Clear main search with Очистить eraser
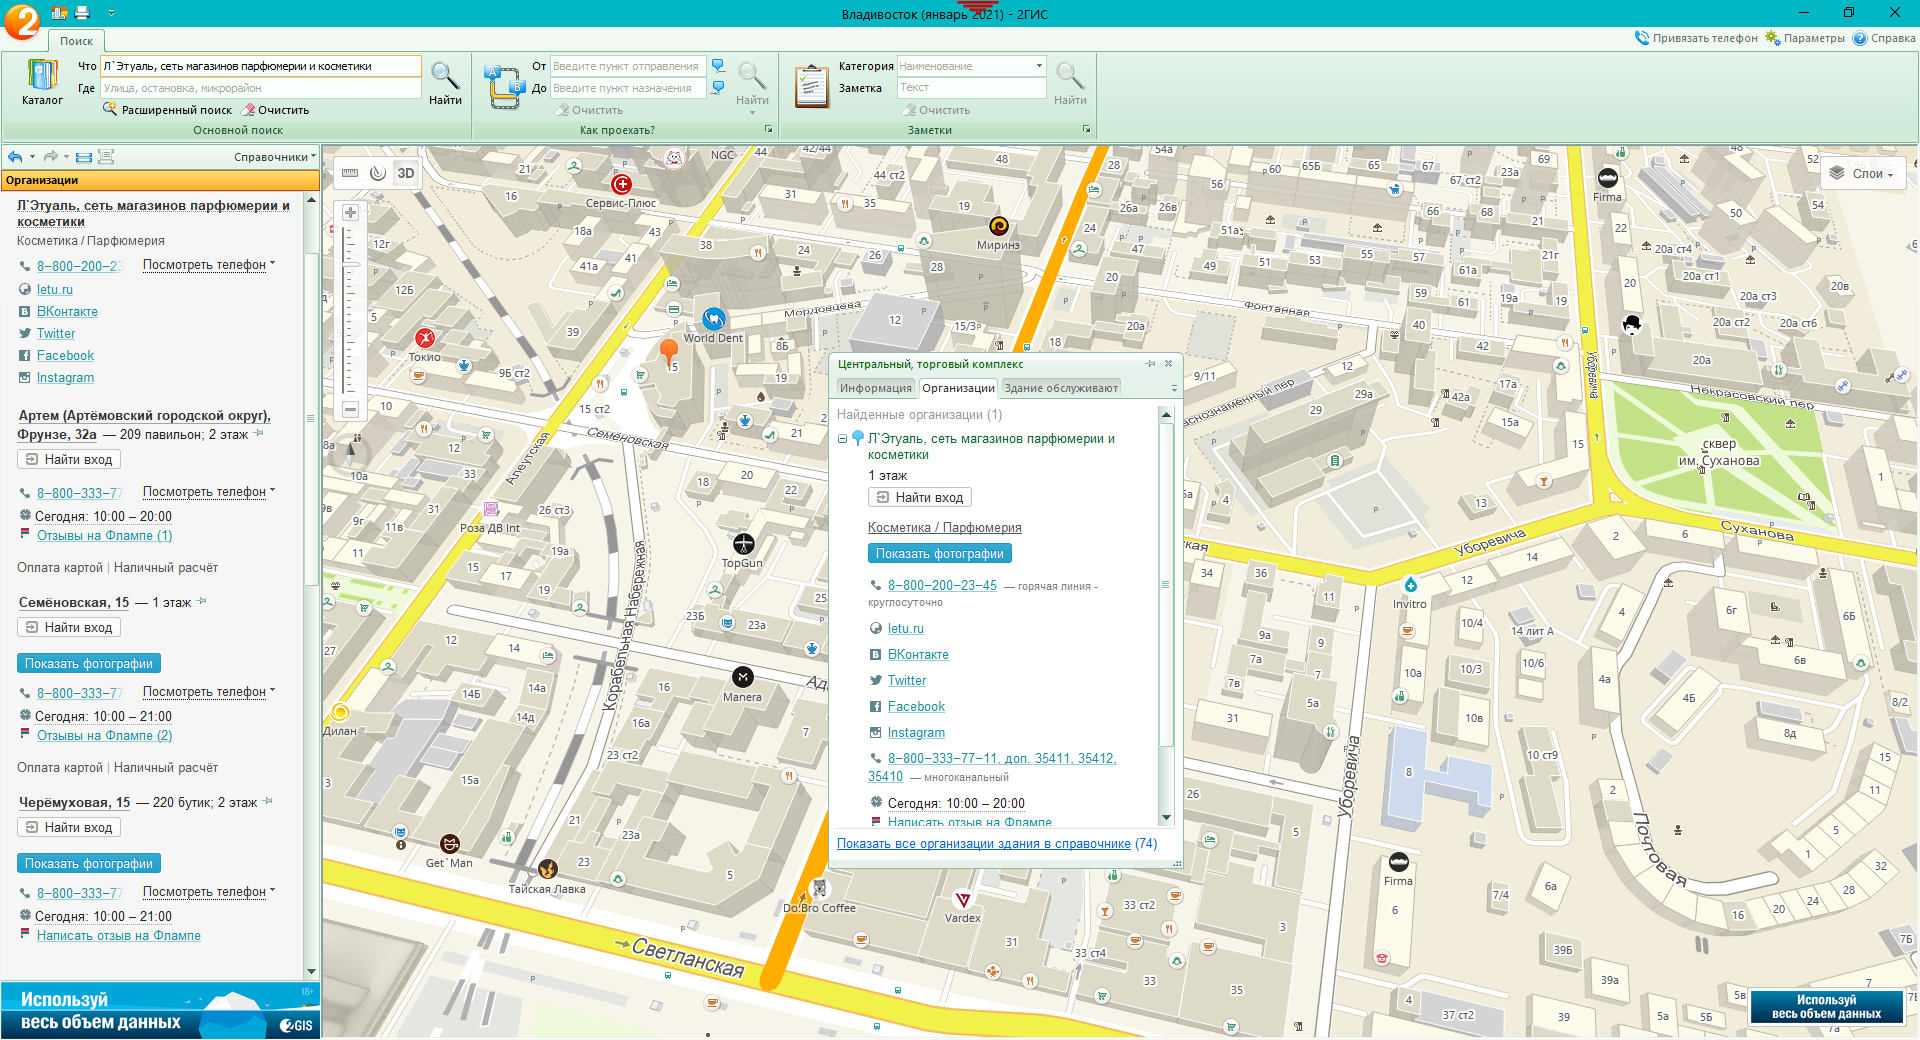The width and height of the screenshot is (1920, 1040). click(x=276, y=110)
